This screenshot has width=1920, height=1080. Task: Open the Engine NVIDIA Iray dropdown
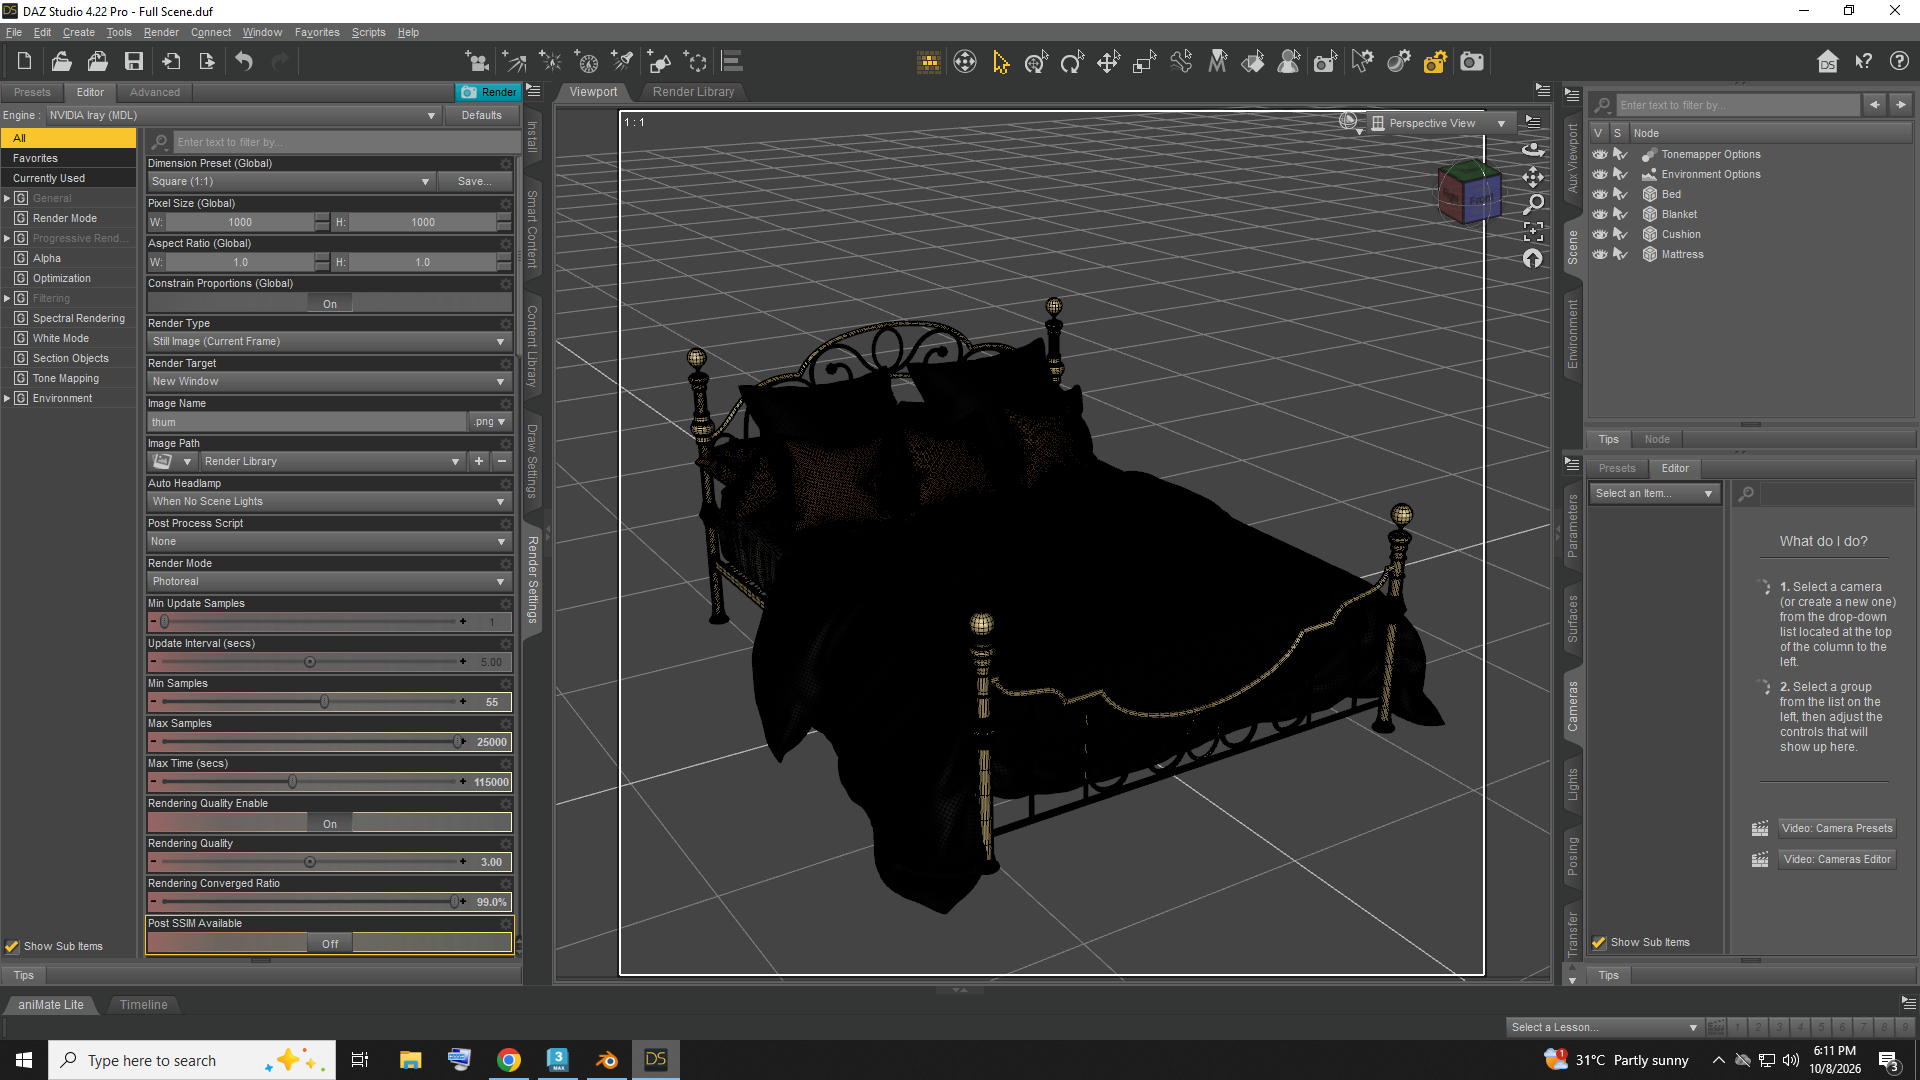(x=243, y=115)
